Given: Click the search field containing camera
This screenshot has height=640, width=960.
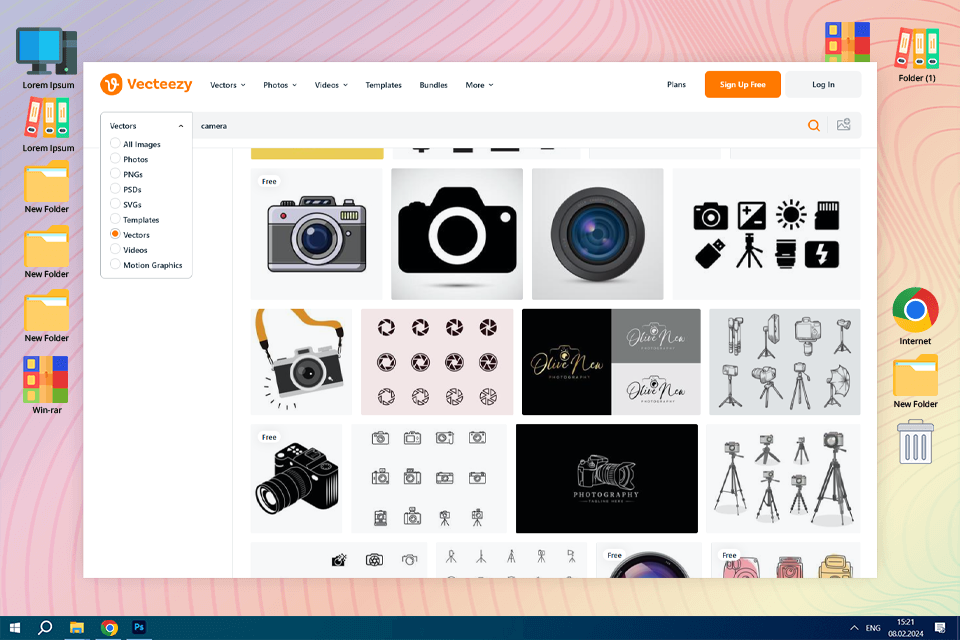Looking at the screenshot, I should 499,126.
